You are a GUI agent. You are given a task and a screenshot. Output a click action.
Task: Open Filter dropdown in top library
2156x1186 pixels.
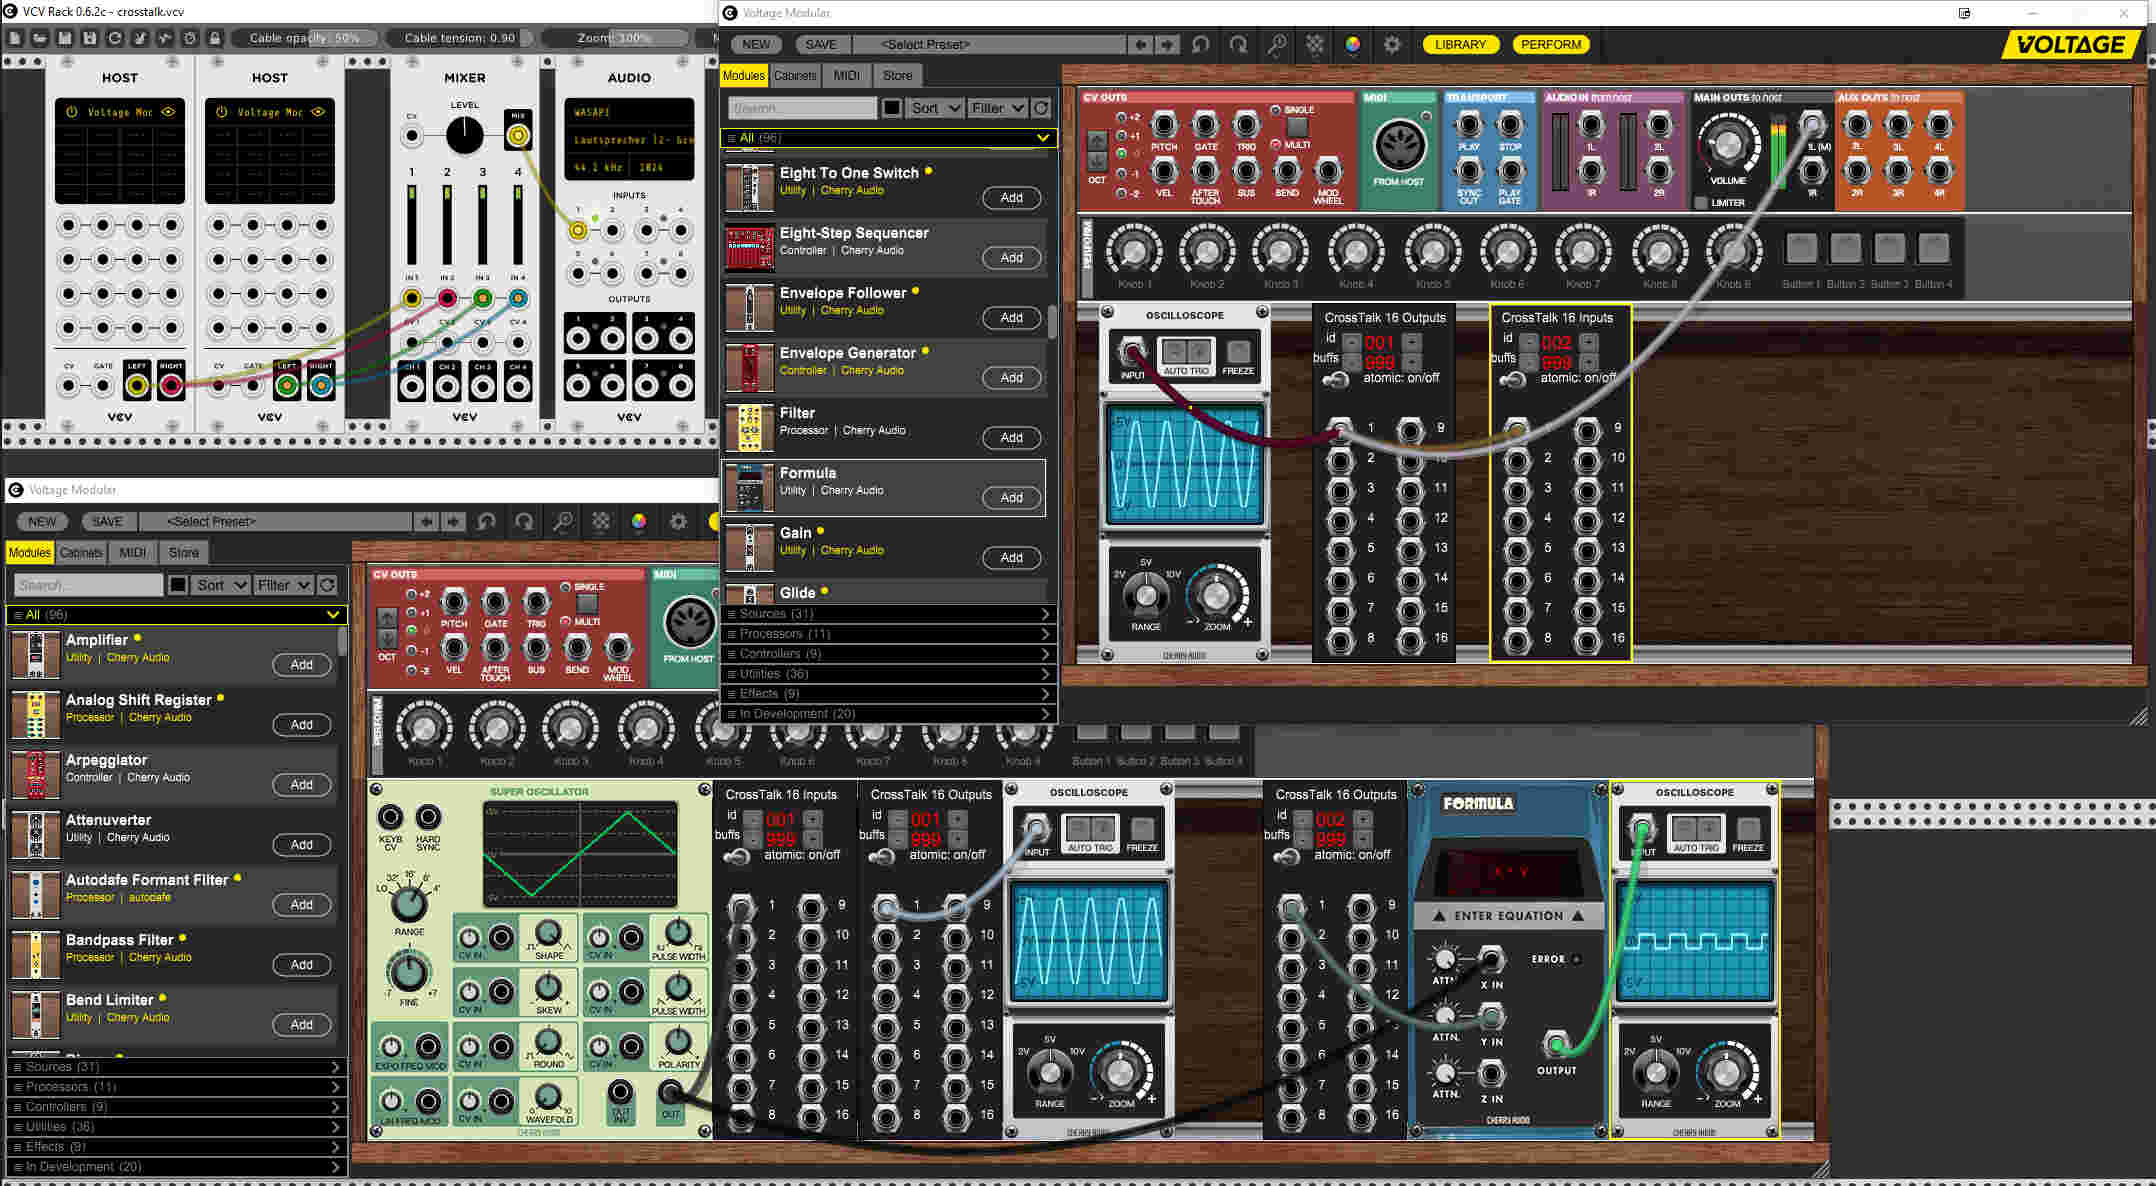click(x=997, y=108)
